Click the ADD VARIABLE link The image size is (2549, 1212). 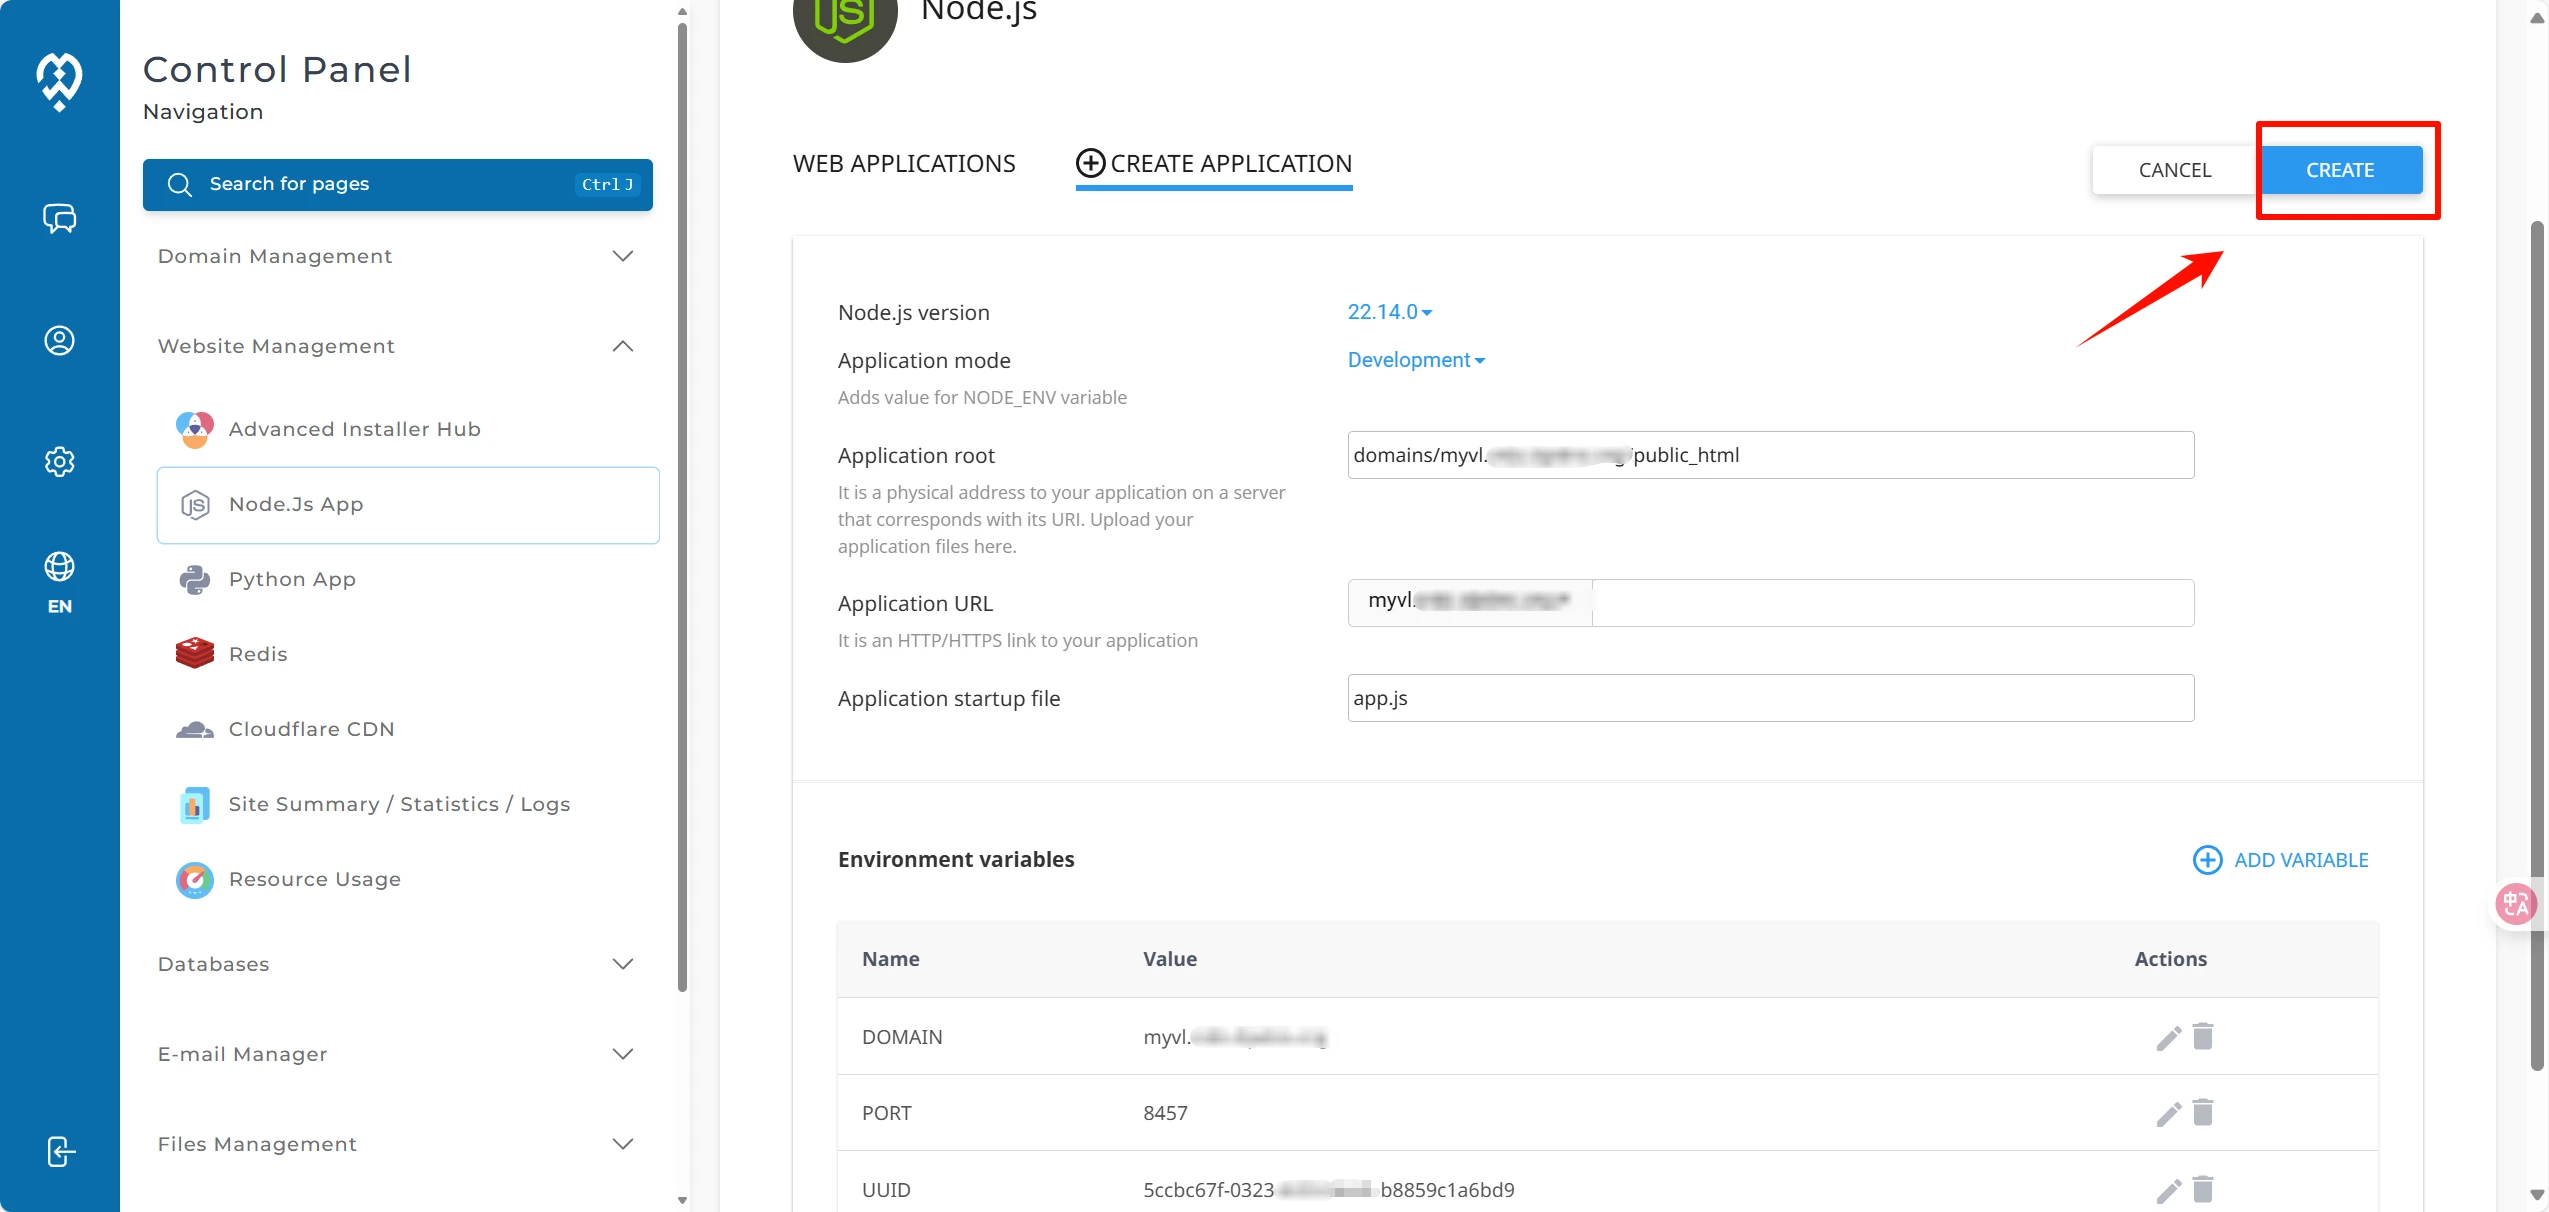click(2280, 860)
